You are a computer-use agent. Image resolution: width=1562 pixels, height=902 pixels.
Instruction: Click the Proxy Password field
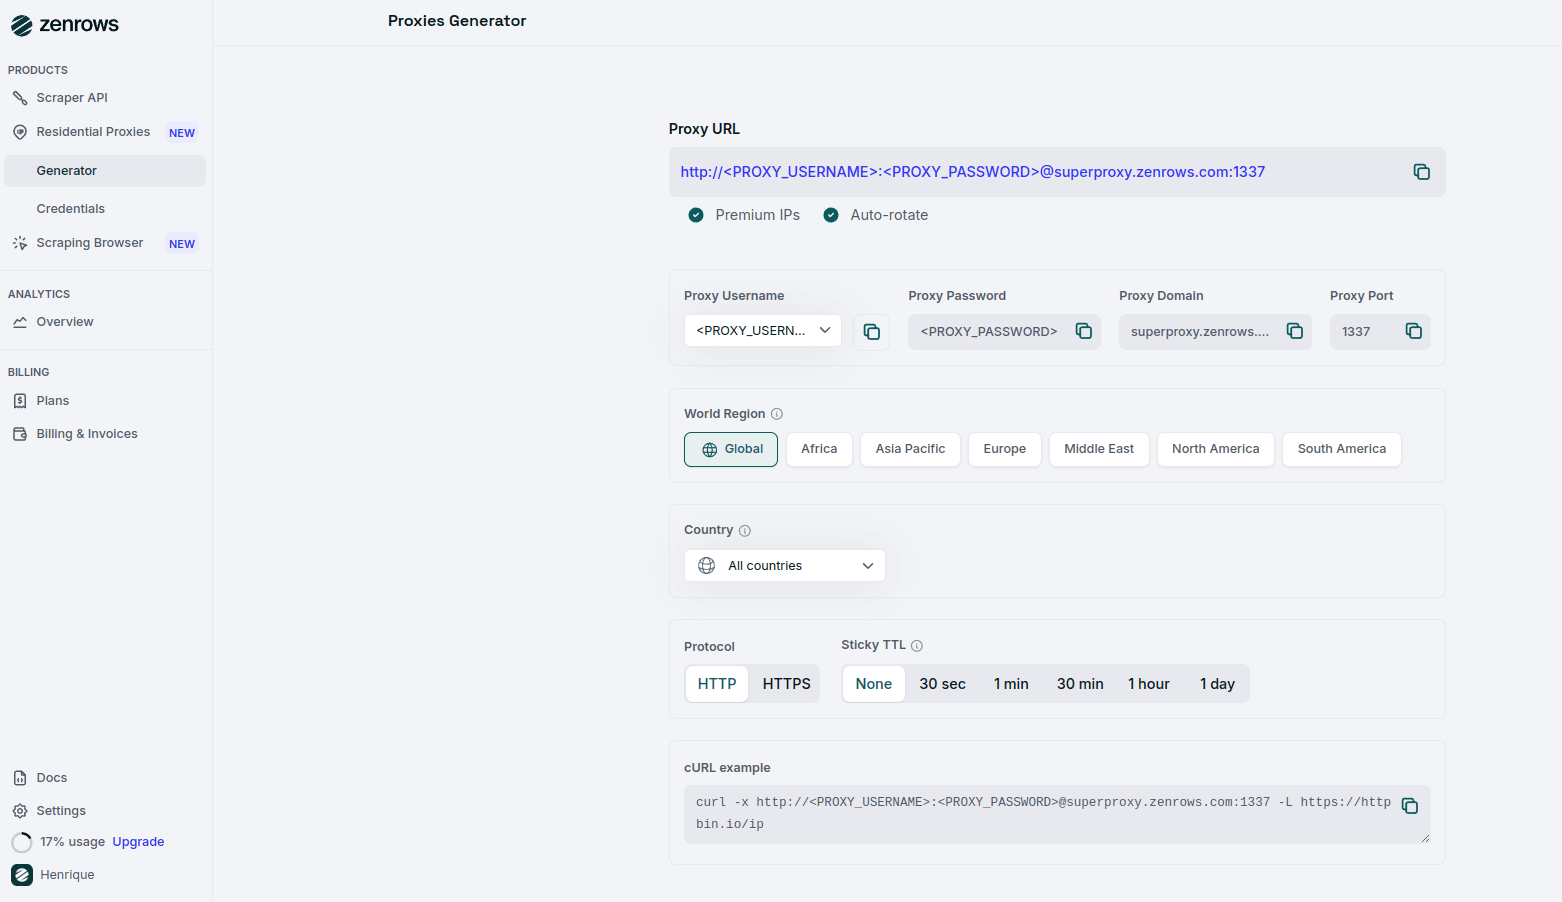click(x=1004, y=332)
